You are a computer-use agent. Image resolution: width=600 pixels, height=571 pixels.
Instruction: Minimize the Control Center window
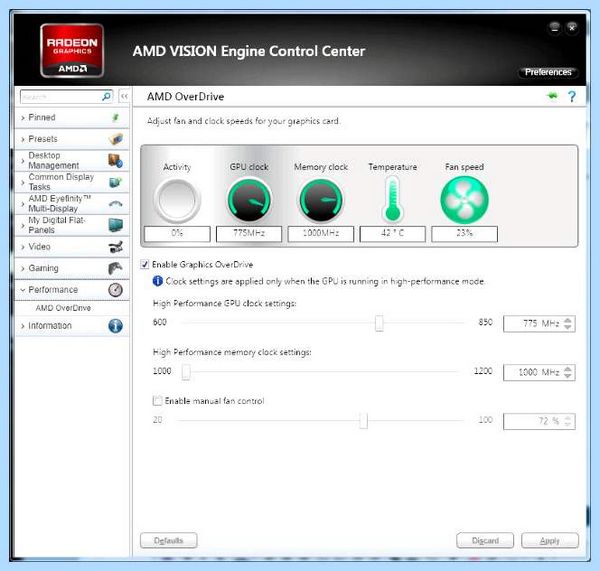[x=555, y=28]
